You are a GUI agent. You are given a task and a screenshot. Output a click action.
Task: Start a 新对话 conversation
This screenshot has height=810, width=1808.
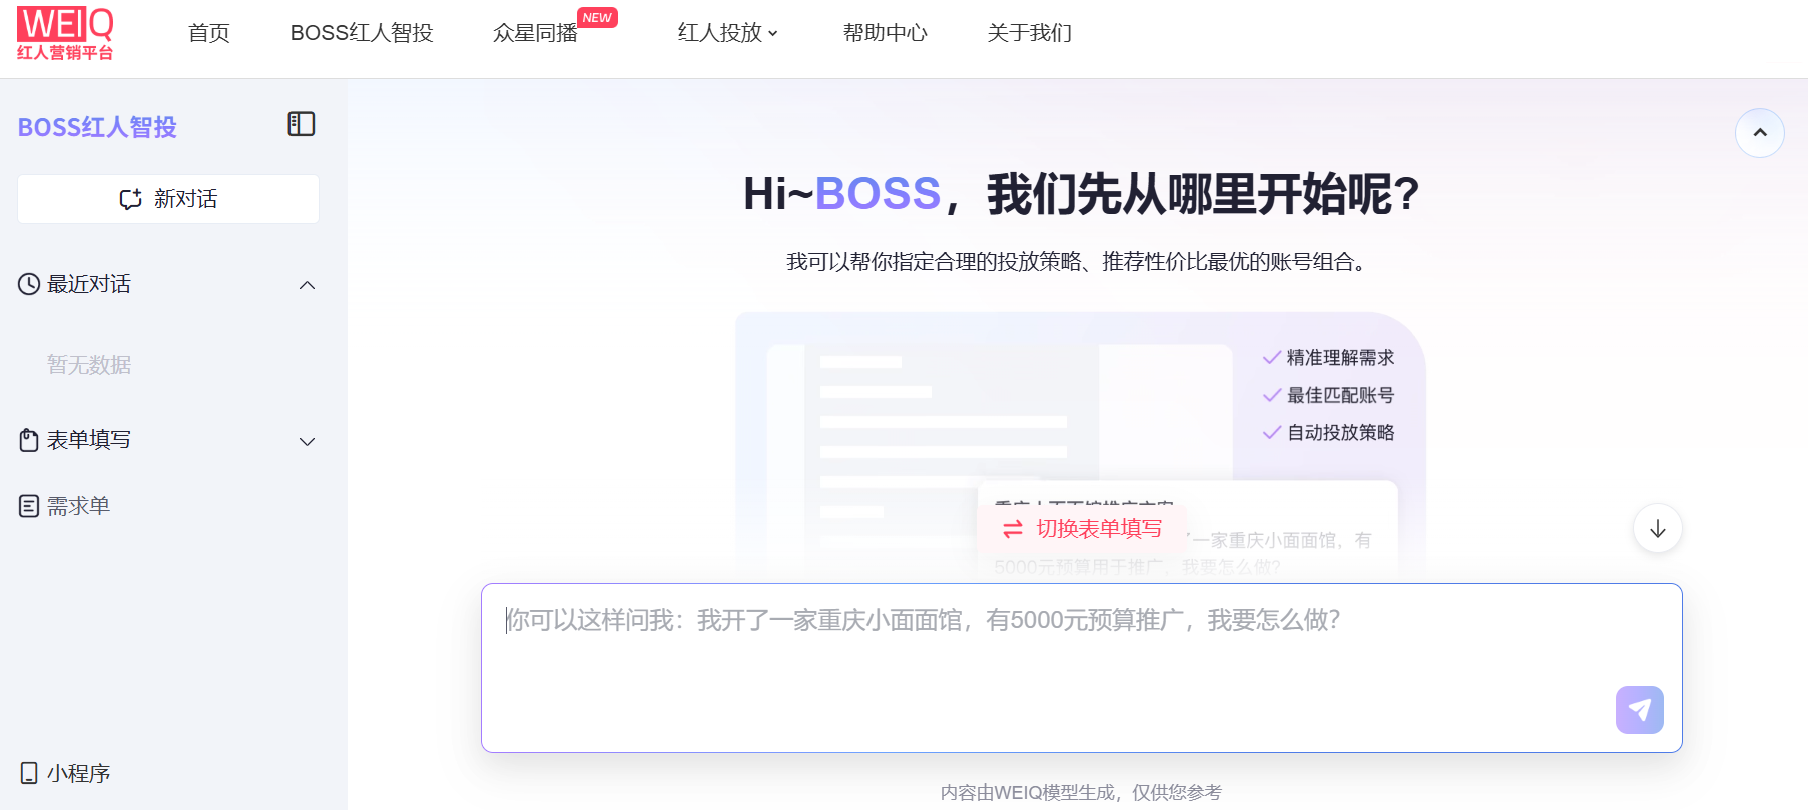(x=168, y=199)
